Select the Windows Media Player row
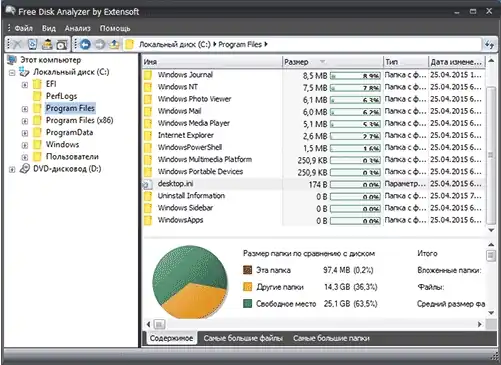This screenshot has height=365, width=501. tap(313, 123)
